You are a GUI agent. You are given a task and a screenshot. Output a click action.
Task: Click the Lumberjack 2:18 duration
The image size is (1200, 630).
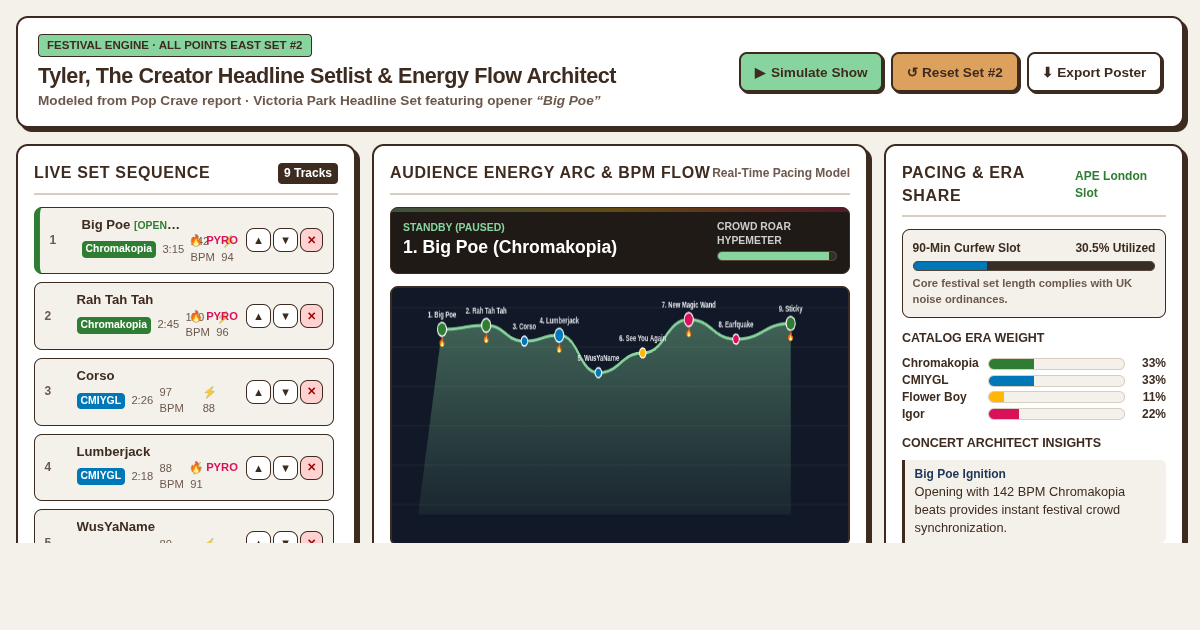click(x=142, y=476)
